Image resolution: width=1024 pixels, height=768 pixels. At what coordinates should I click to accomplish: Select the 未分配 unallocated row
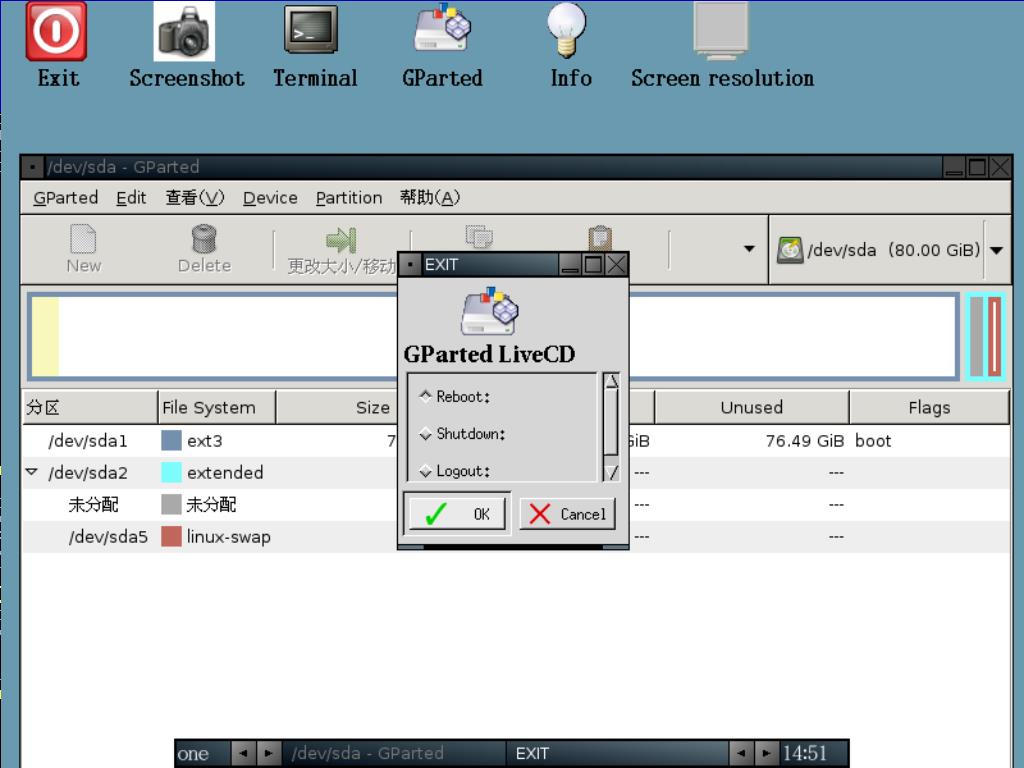pyautogui.click(x=516, y=504)
